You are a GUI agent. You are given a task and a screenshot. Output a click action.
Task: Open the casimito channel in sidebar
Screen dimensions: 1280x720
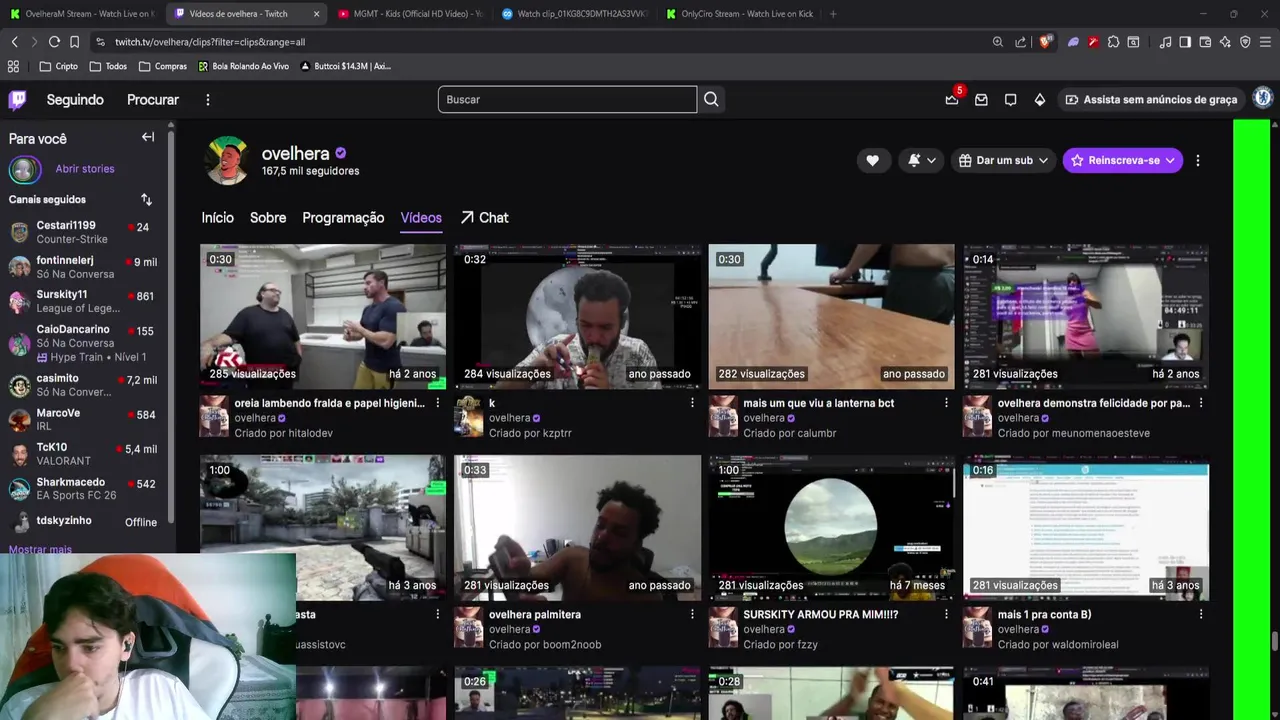coord(85,385)
